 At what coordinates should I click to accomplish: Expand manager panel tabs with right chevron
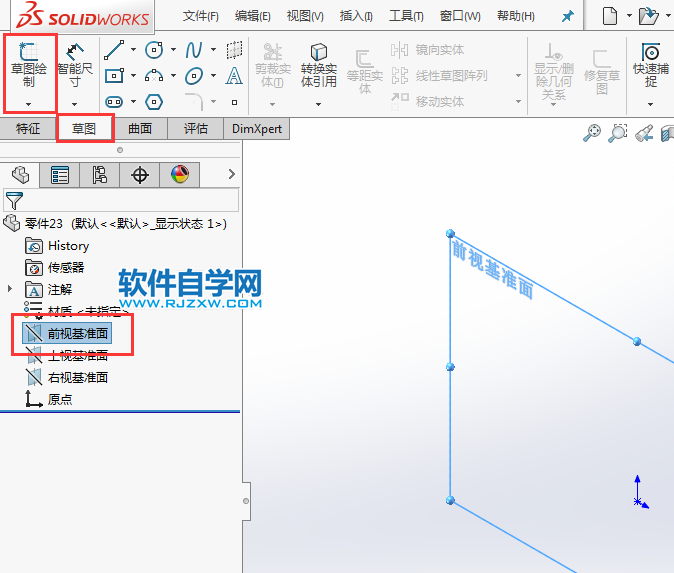point(232,174)
